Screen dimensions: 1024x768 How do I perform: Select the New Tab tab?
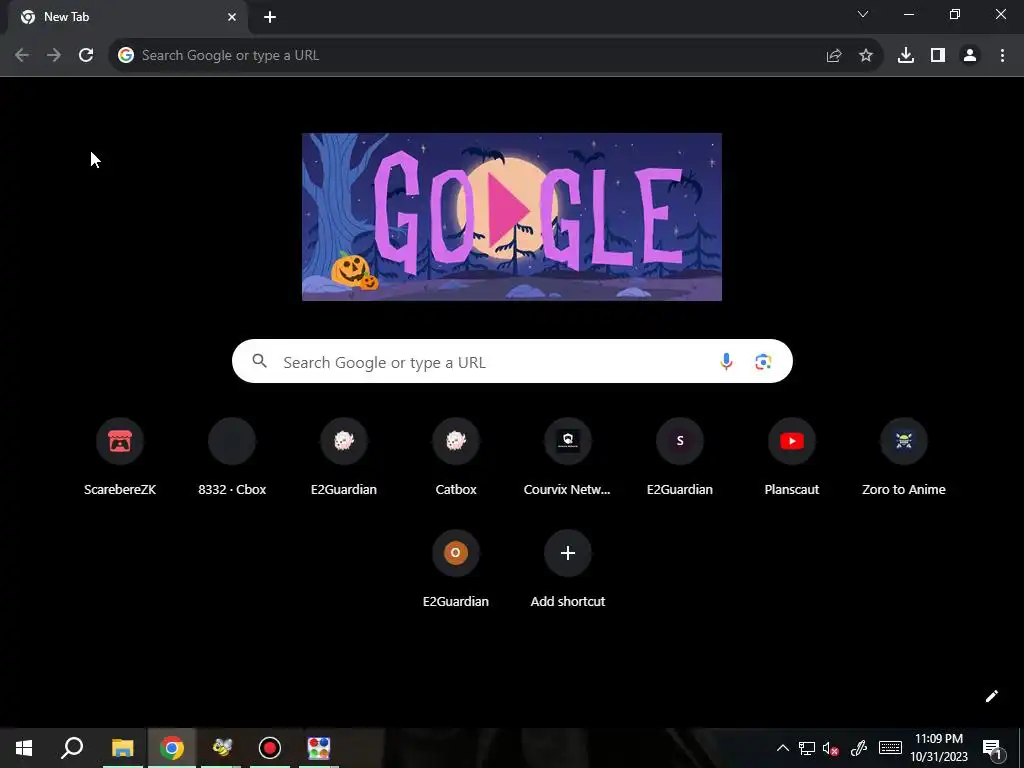pyautogui.click(x=127, y=17)
